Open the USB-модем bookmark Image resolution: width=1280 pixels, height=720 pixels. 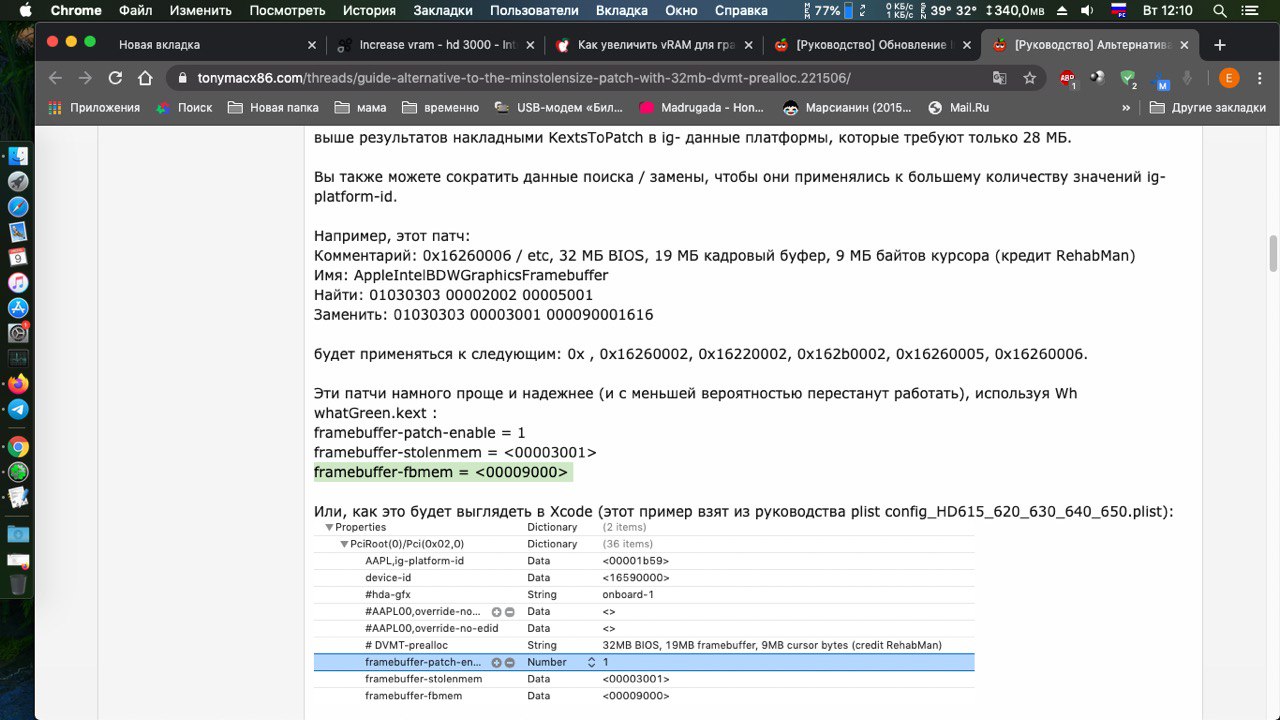[560, 107]
